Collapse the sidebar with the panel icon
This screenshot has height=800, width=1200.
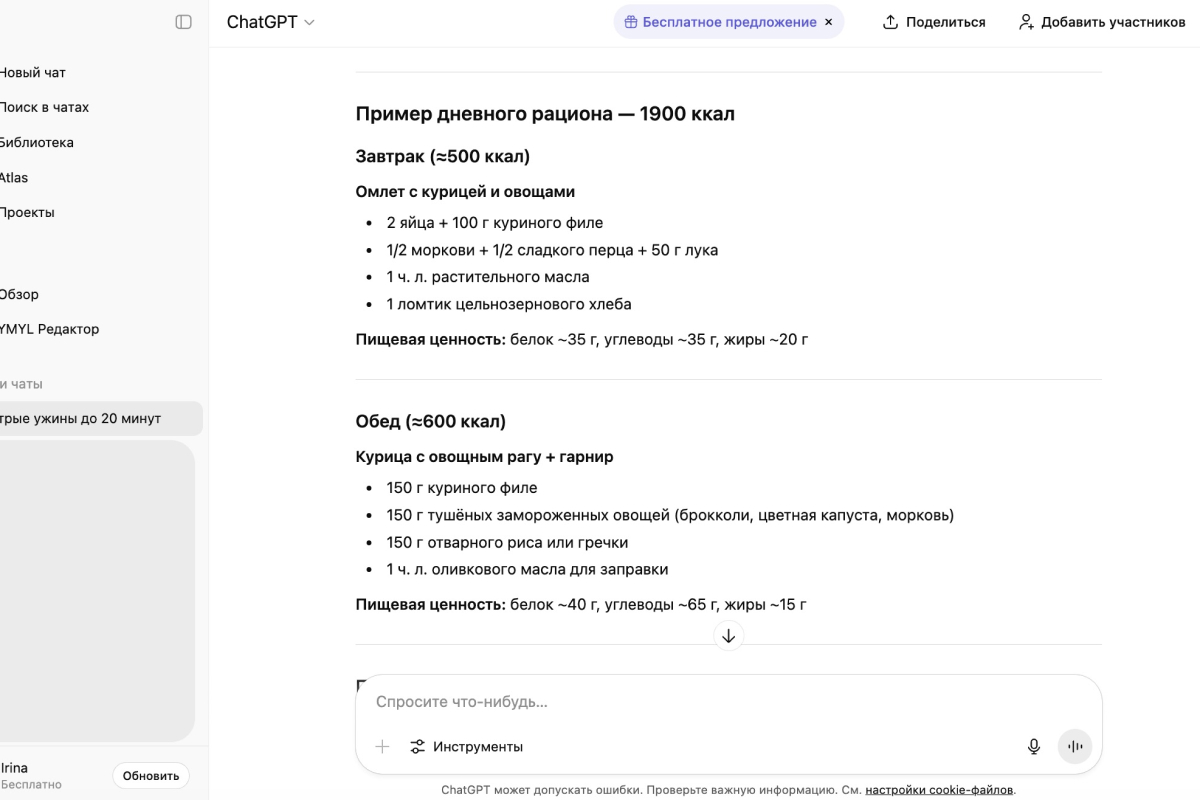coord(183,22)
